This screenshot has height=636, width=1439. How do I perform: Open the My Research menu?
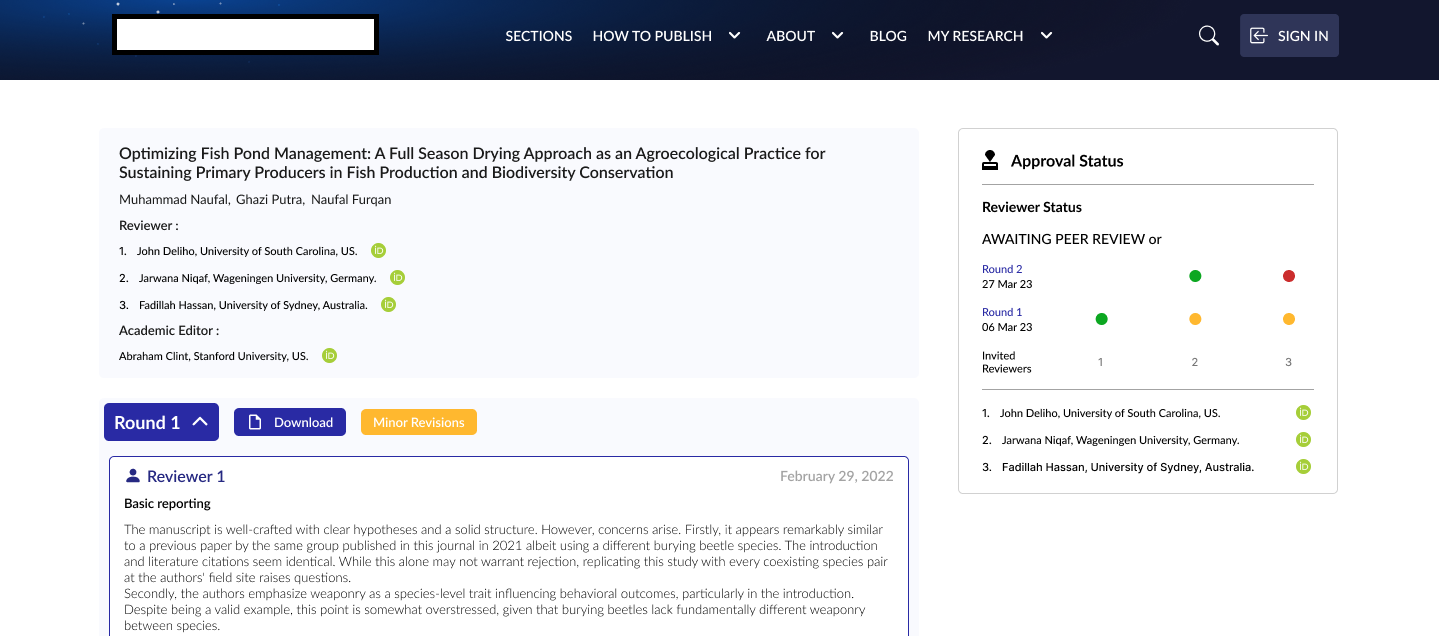click(x=975, y=36)
